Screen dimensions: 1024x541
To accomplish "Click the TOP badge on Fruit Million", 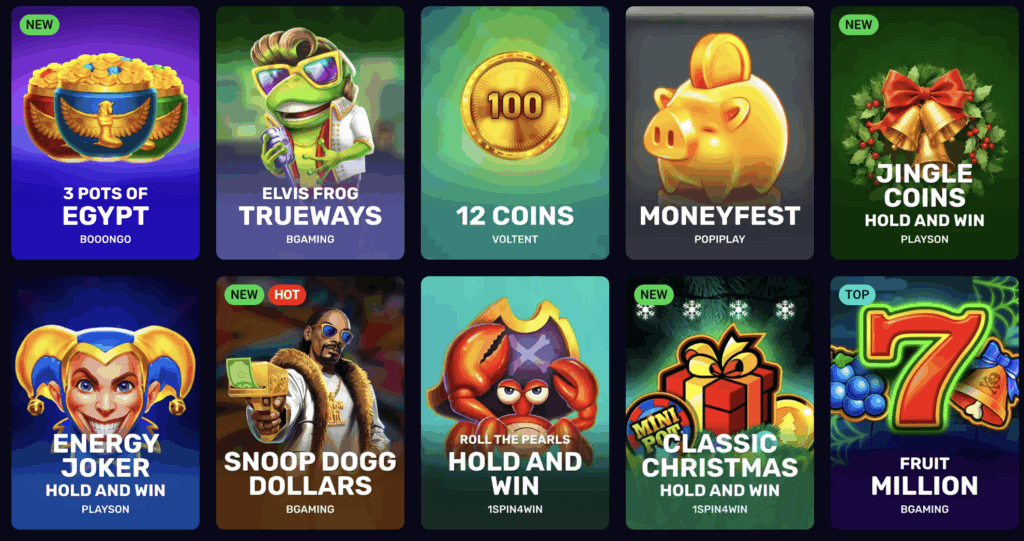I will click(857, 295).
